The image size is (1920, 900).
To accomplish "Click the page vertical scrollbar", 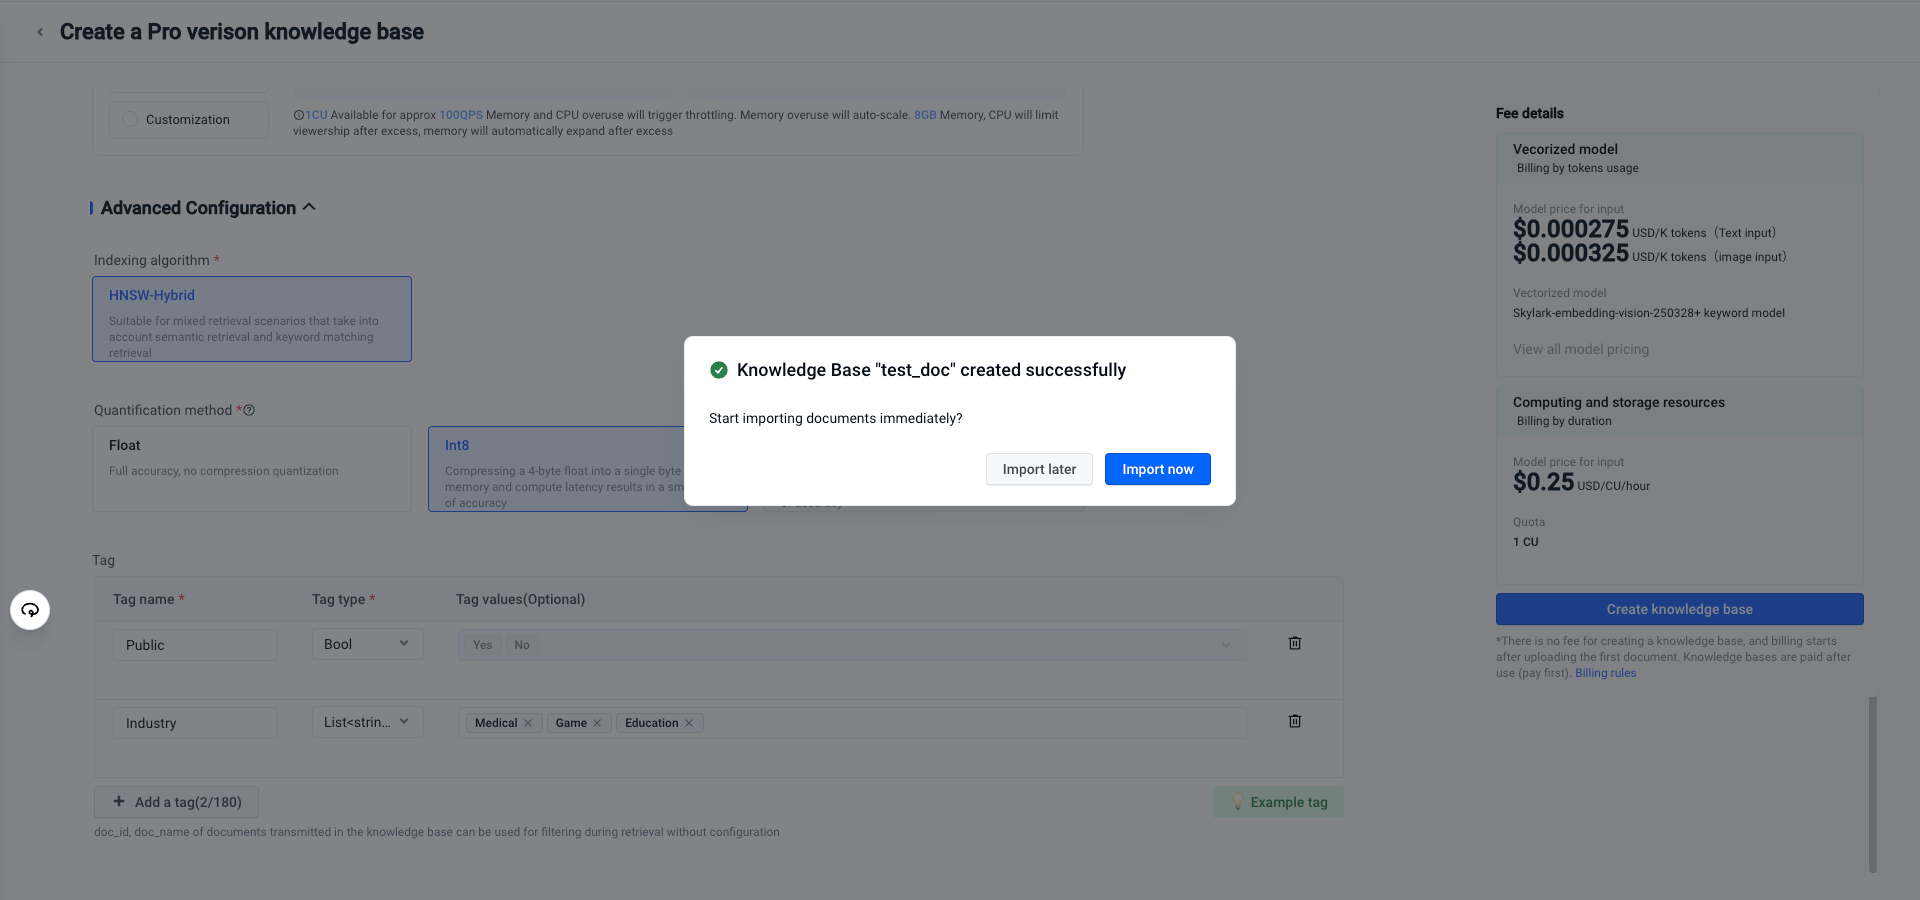I will click(1872, 784).
